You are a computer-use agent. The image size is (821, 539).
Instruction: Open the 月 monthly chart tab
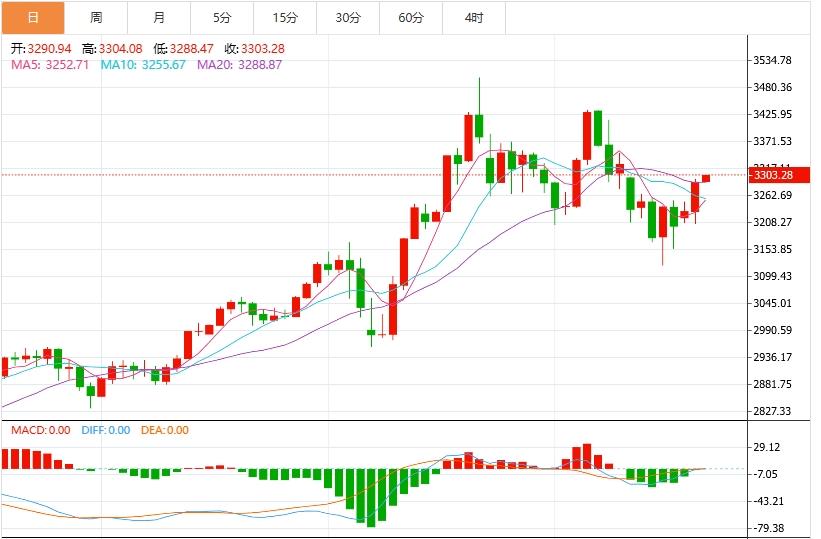point(160,18)
